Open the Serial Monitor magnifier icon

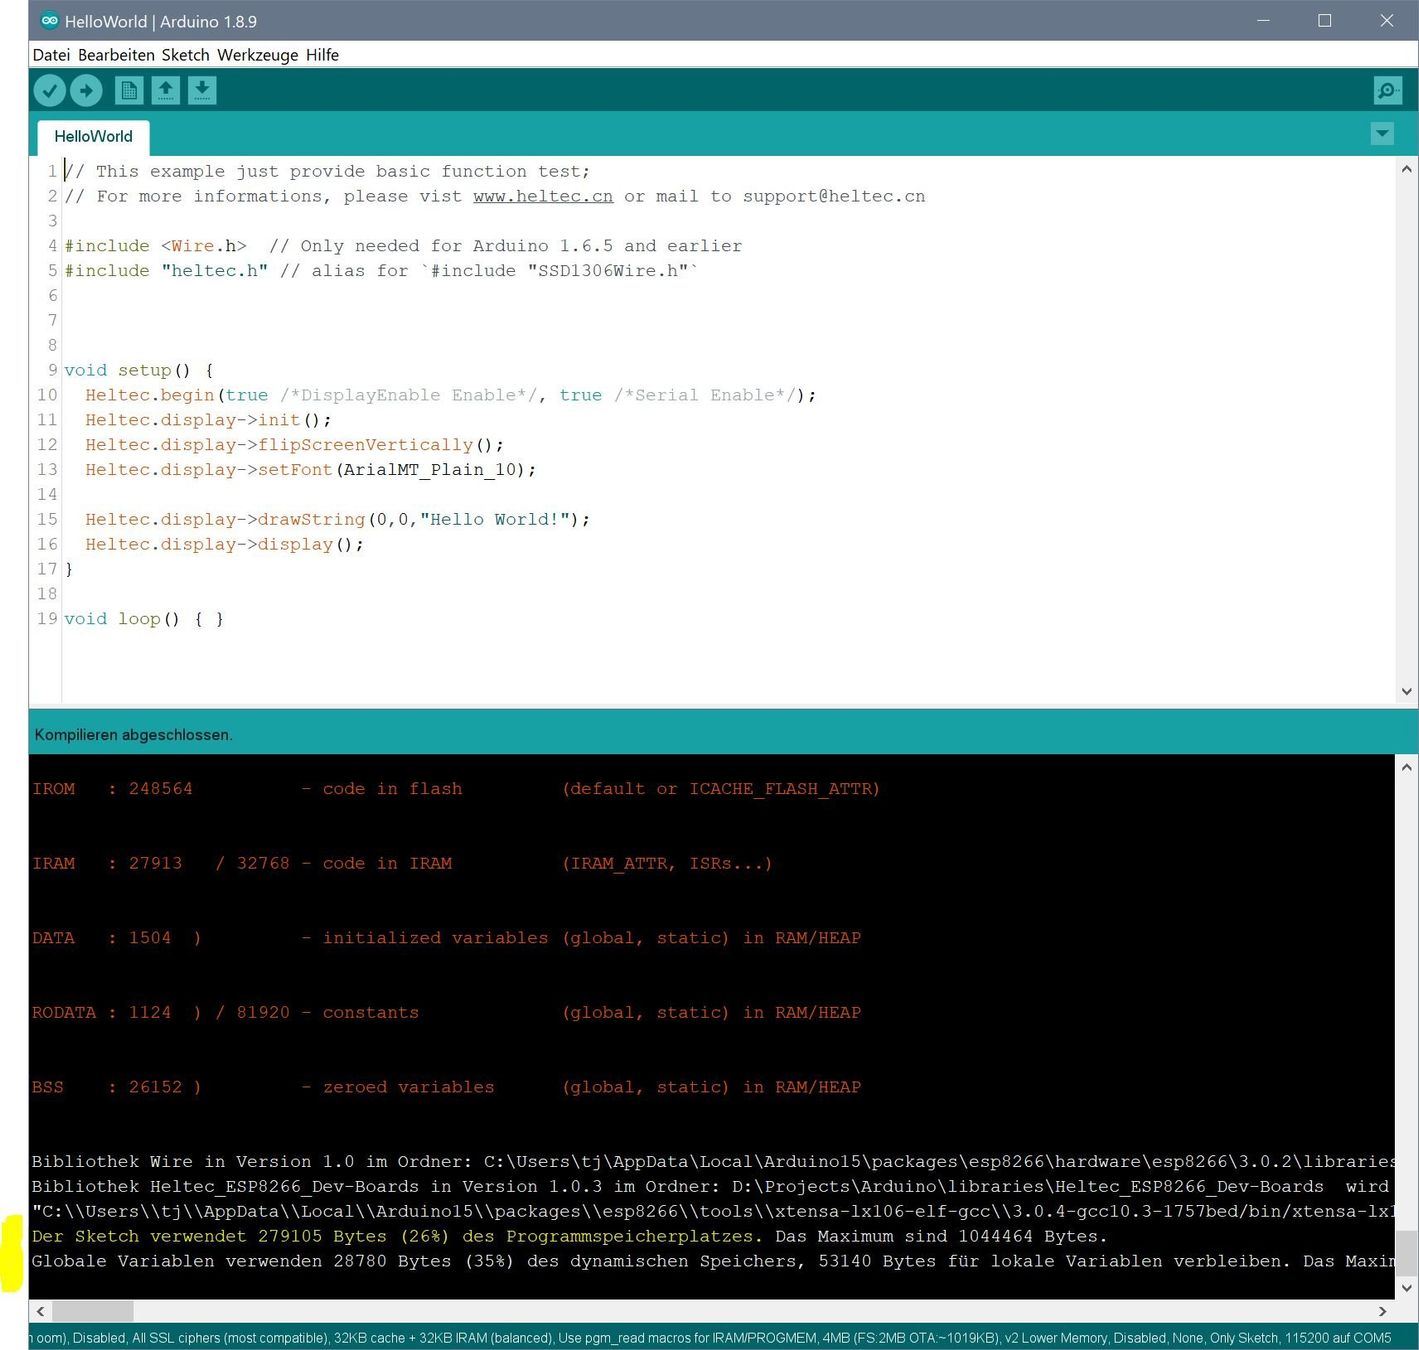[x=1388, y=91]
